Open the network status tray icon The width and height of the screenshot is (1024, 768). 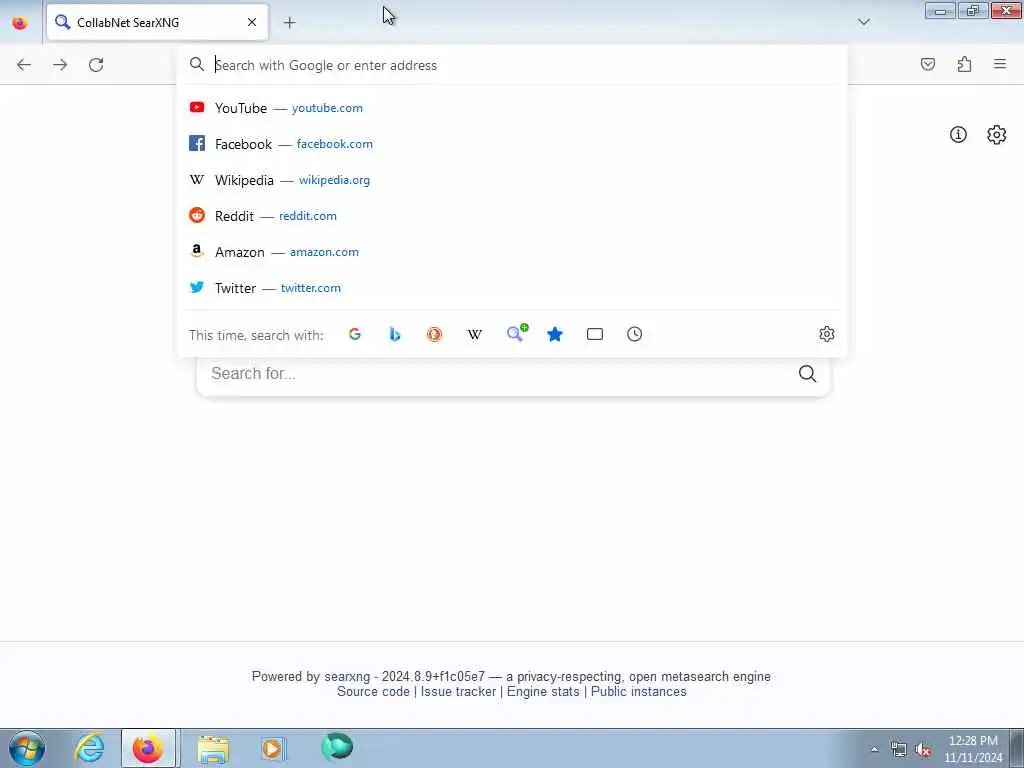click(899, 750)
